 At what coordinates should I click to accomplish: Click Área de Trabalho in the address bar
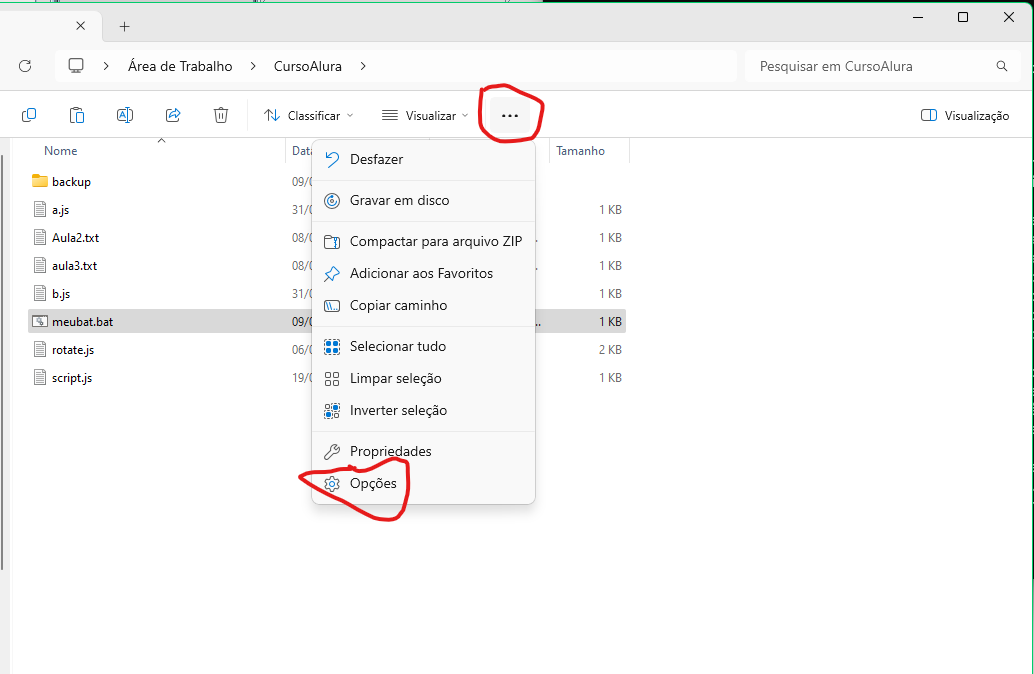(180, 66)
